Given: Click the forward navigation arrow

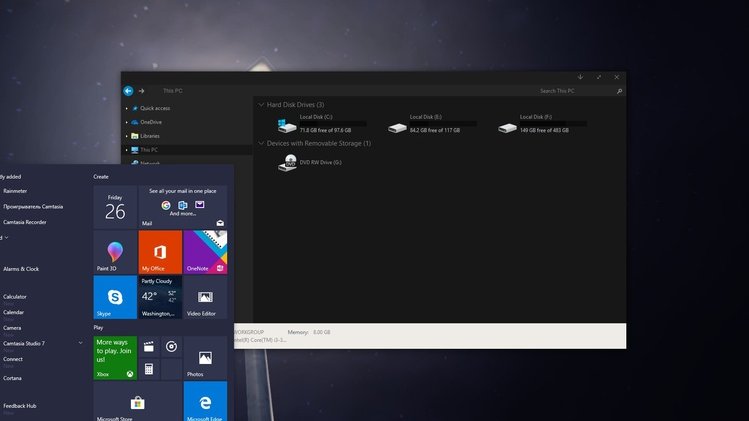Looking at the screenshot, I should pyautogui.click(x=141, y=91).
